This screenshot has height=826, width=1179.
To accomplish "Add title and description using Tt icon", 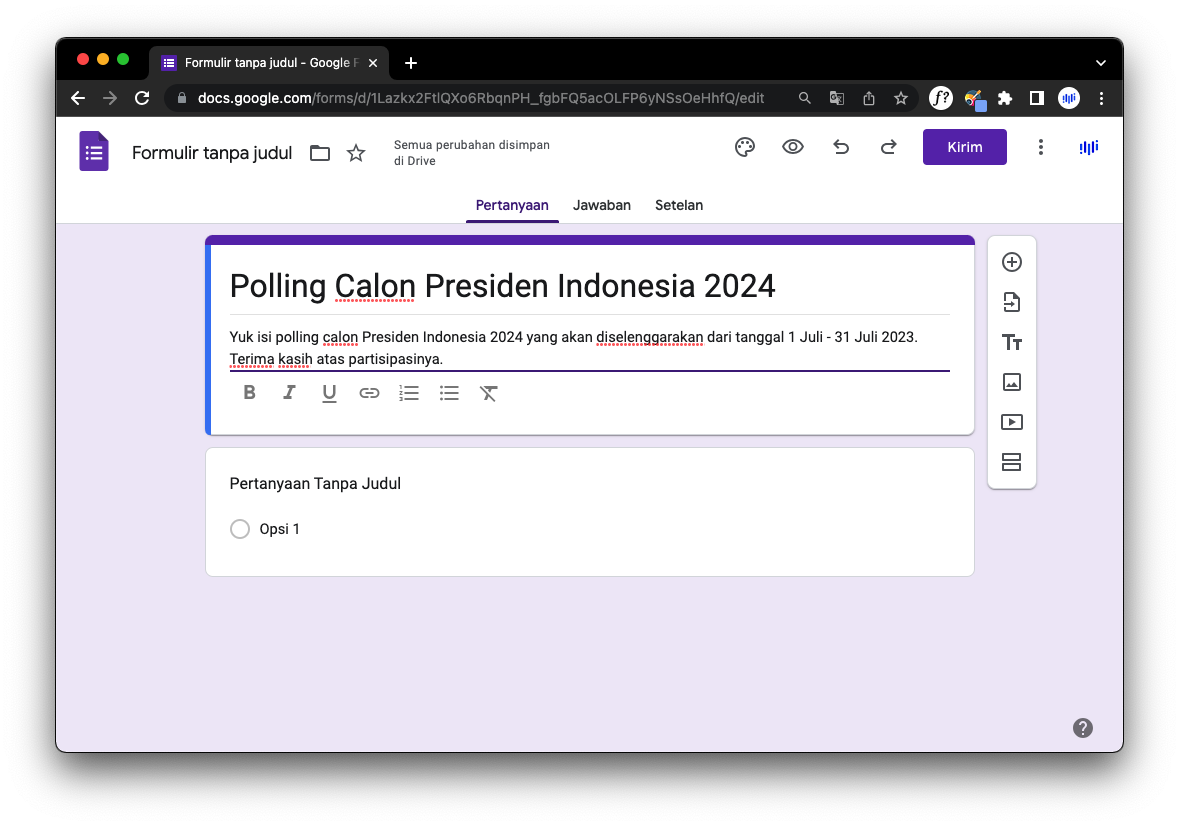I will (1011, 342).
